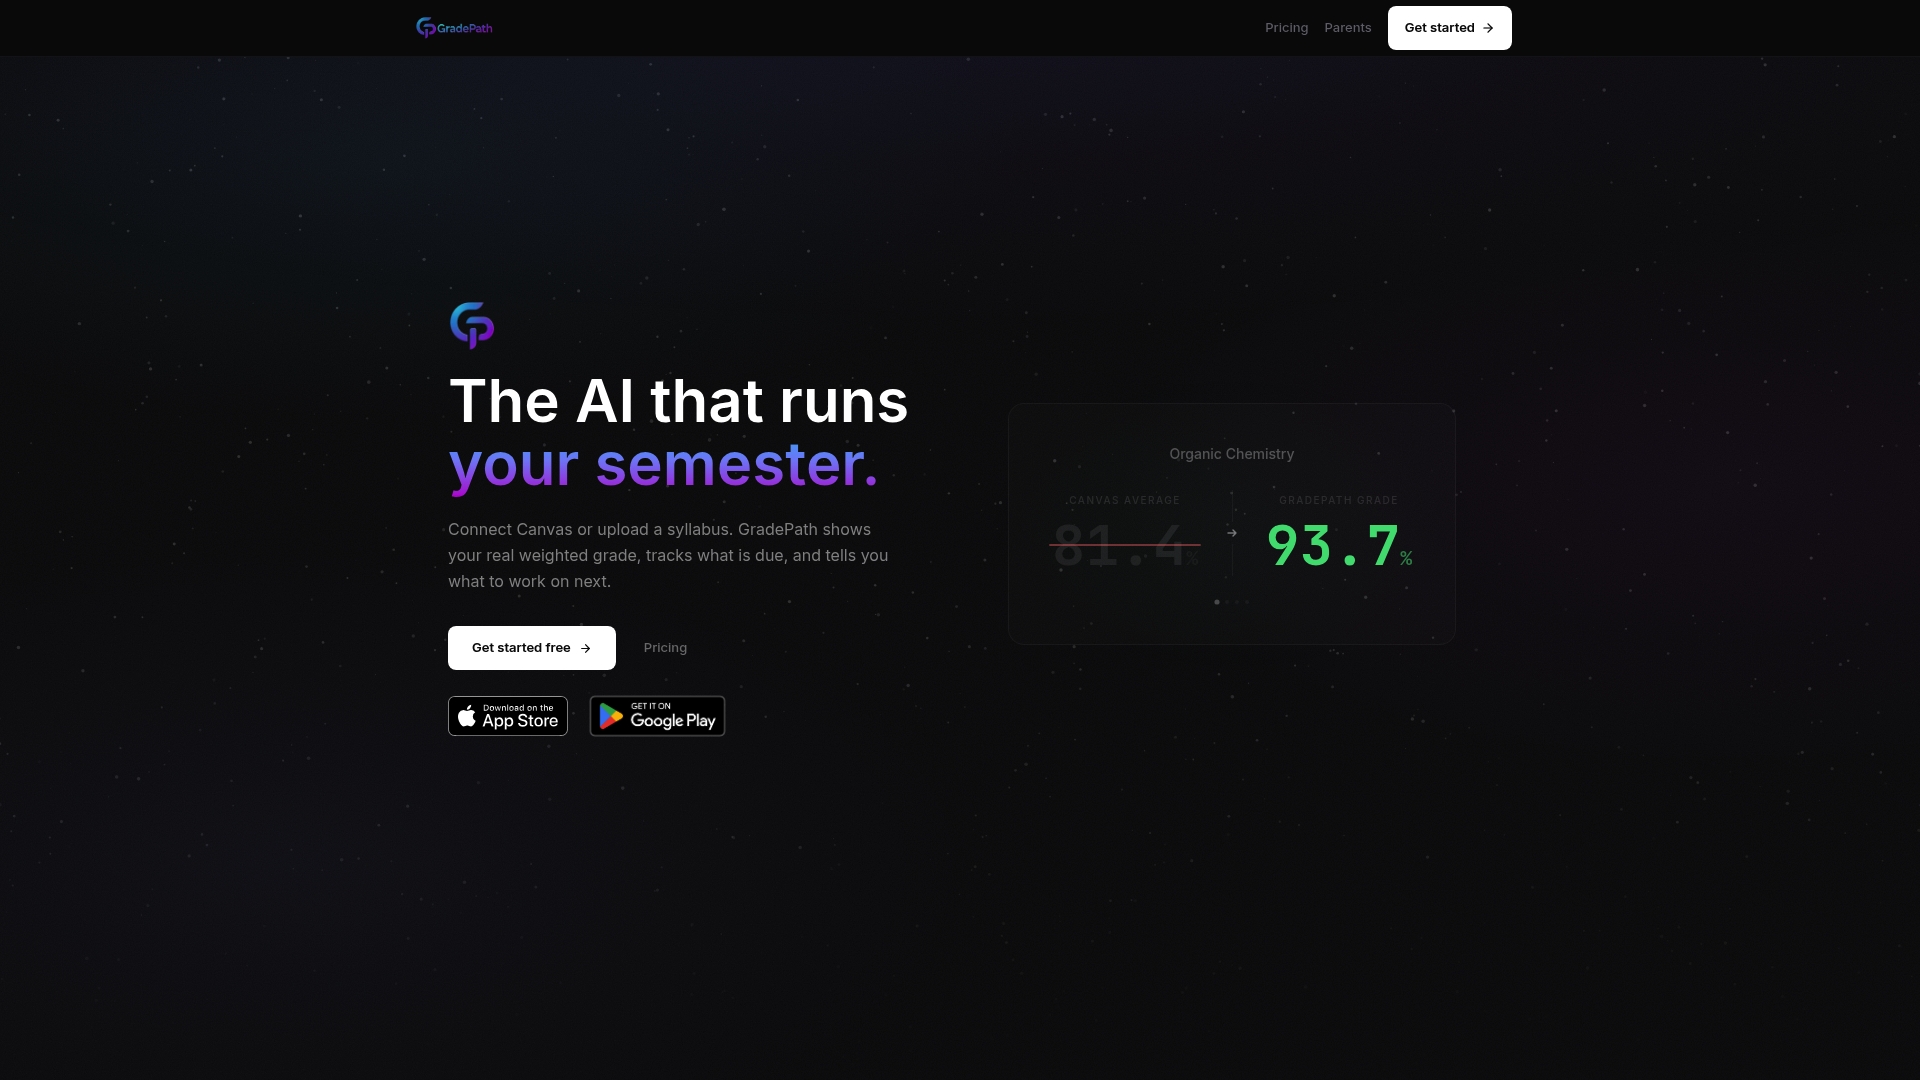Open the Pricing link in the top navigation
Image resolution: width=1920 pixels, height=1080 pixels.
(1286, 28)
